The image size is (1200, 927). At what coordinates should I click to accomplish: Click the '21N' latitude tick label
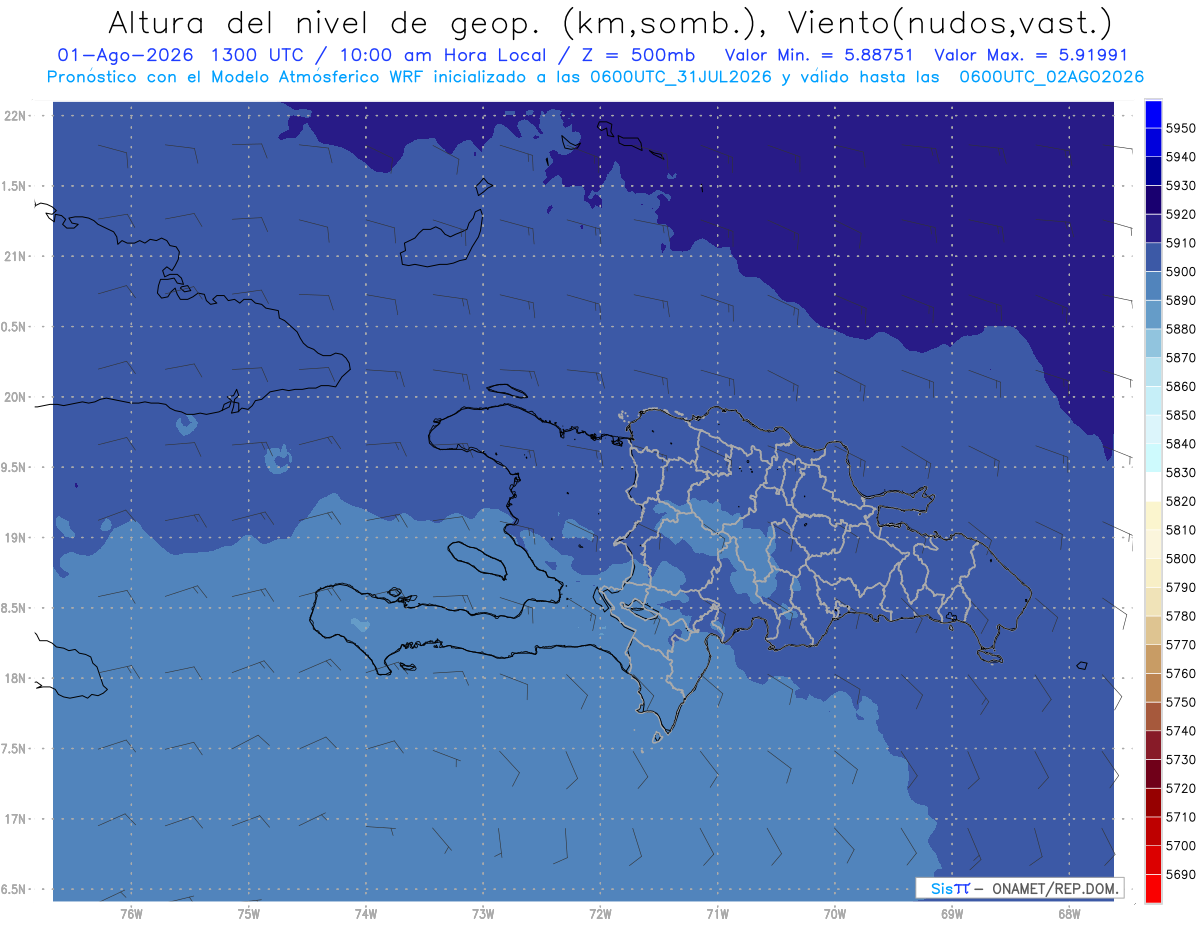[x=14, y=257]
